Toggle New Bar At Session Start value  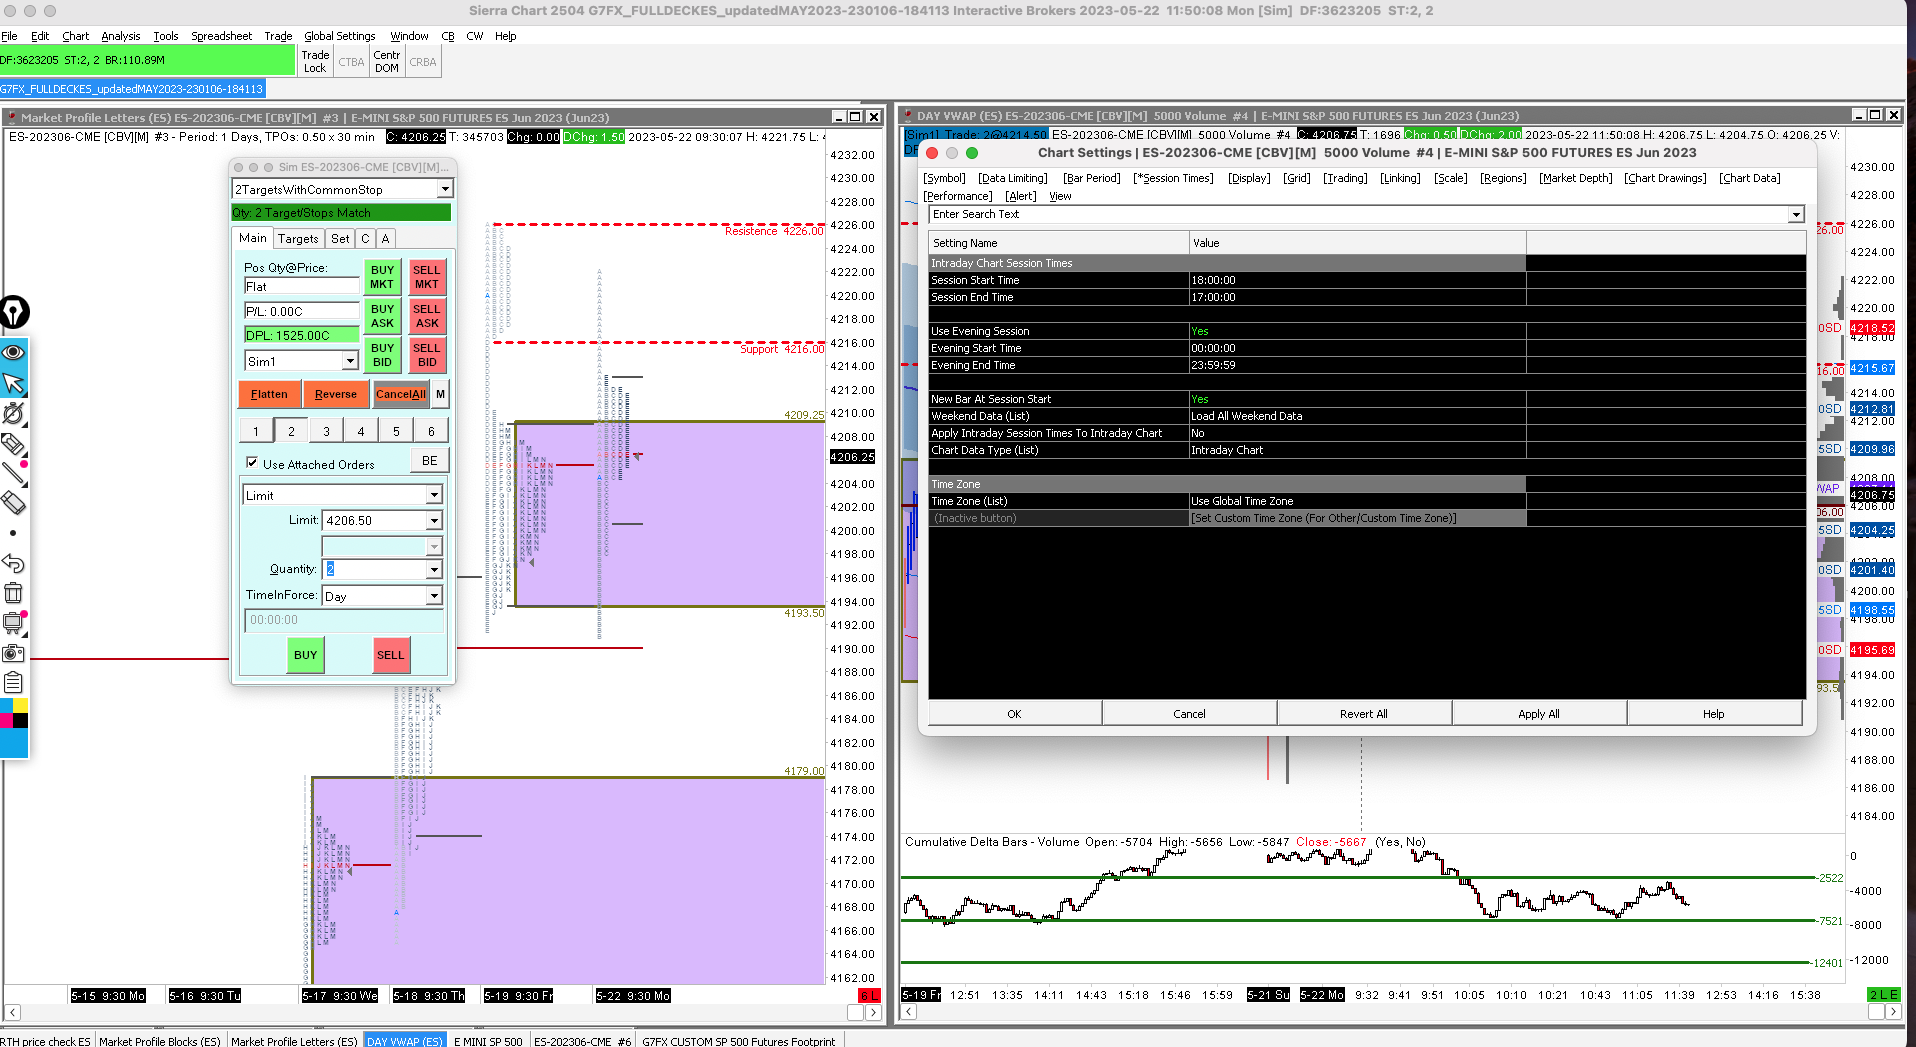pyautogui.click(x=1357, y=399)
